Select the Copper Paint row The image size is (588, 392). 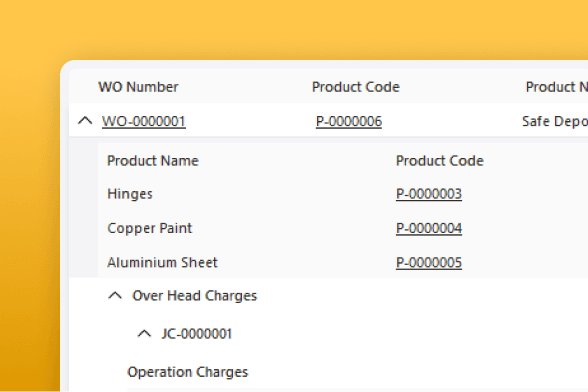pos(343,228)
